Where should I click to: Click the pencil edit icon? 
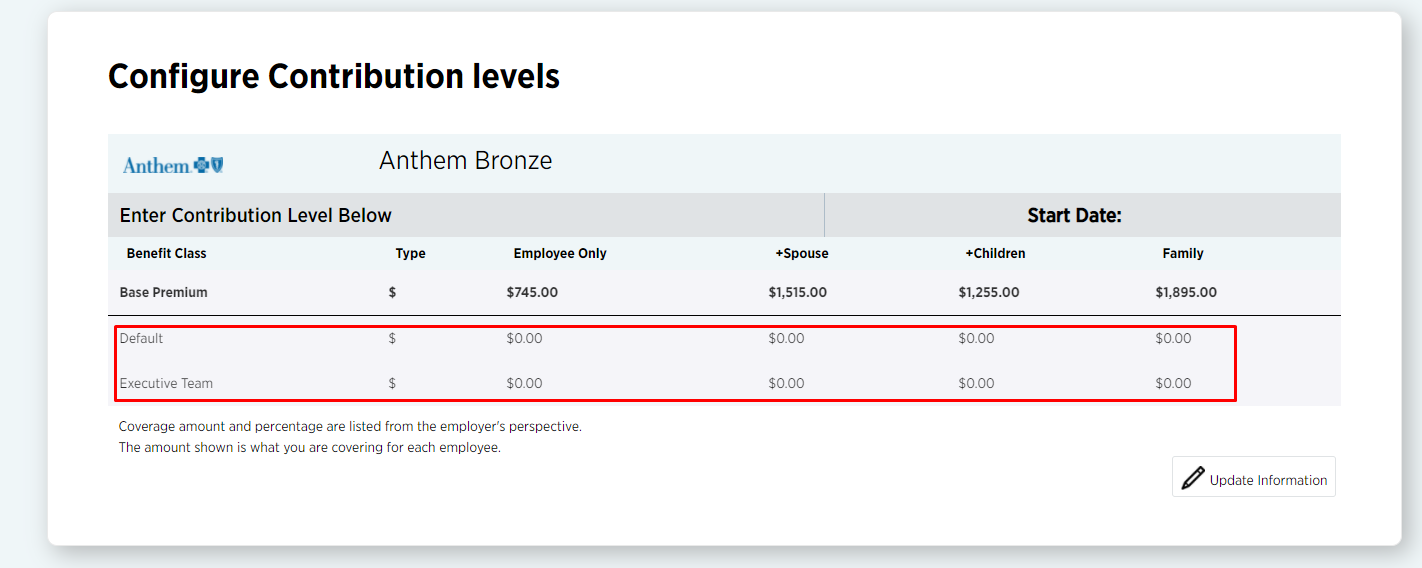coord(1192,478)
